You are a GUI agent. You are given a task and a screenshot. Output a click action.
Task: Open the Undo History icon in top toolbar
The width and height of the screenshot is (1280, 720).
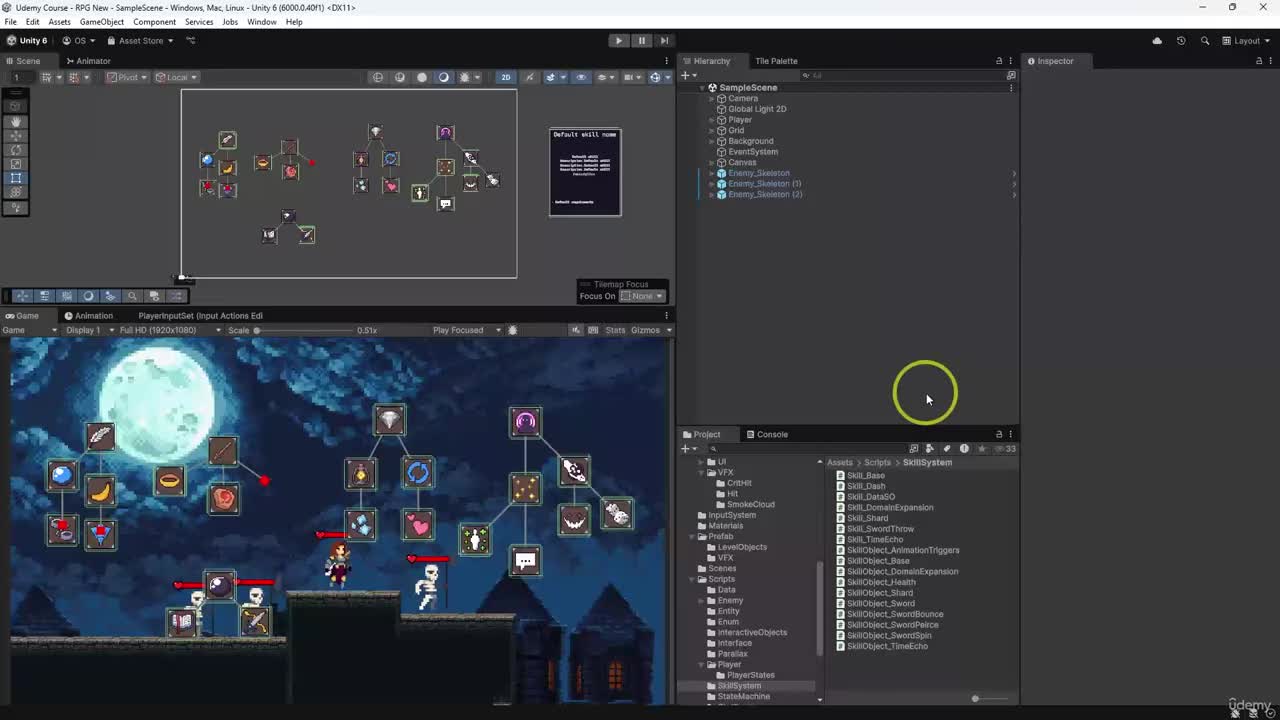(x=1181, y=41)
